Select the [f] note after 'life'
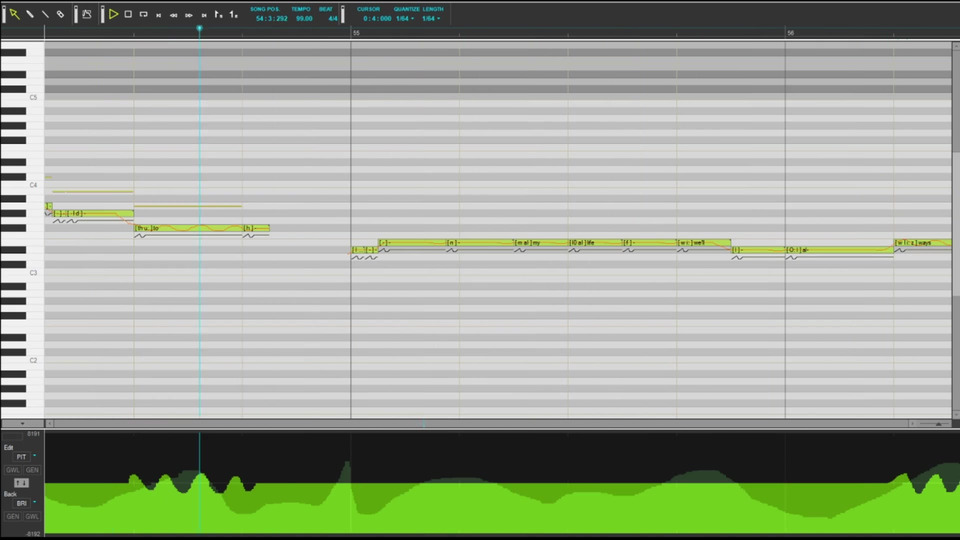The width and height of the screenshot is (960, 540). [650, 242]
